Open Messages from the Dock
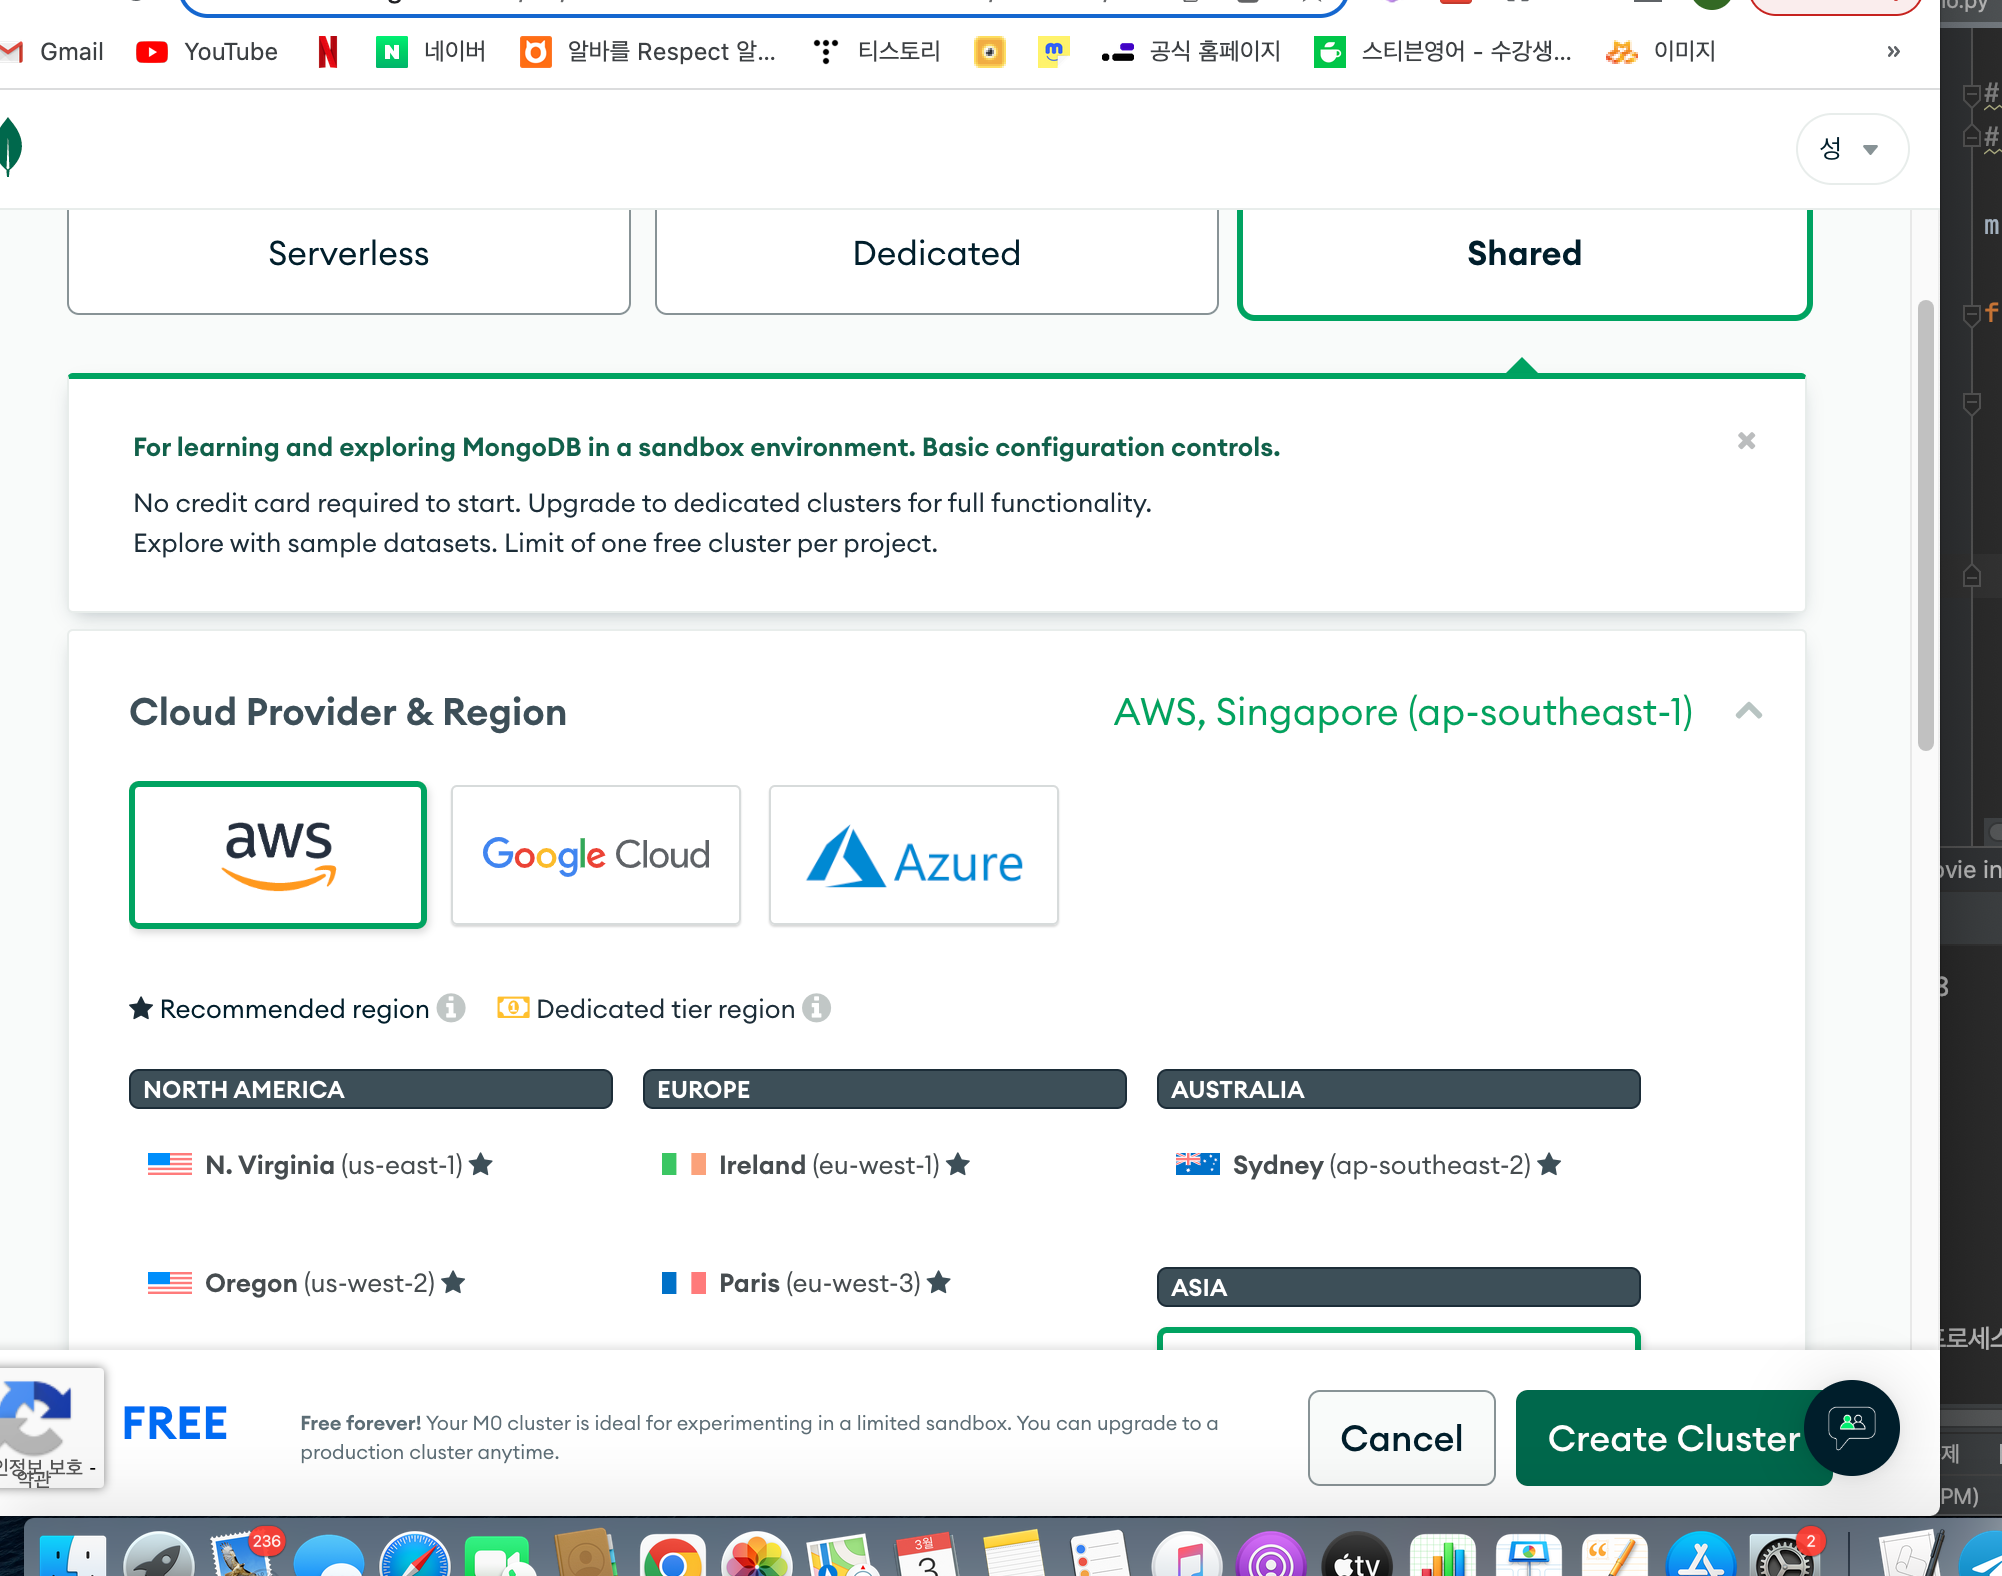 click(329, 1554)
